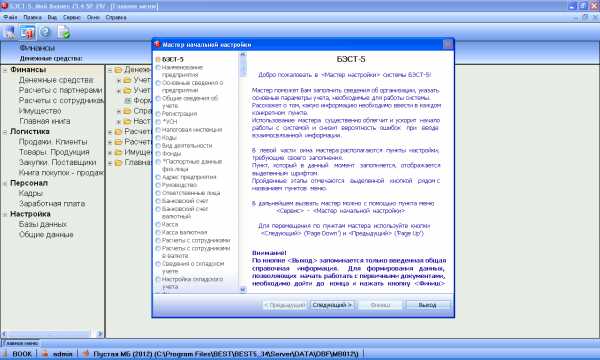Screen dimensions: 600x360
Task: Select Базы данных under Настройка
Action: point(42,225)
